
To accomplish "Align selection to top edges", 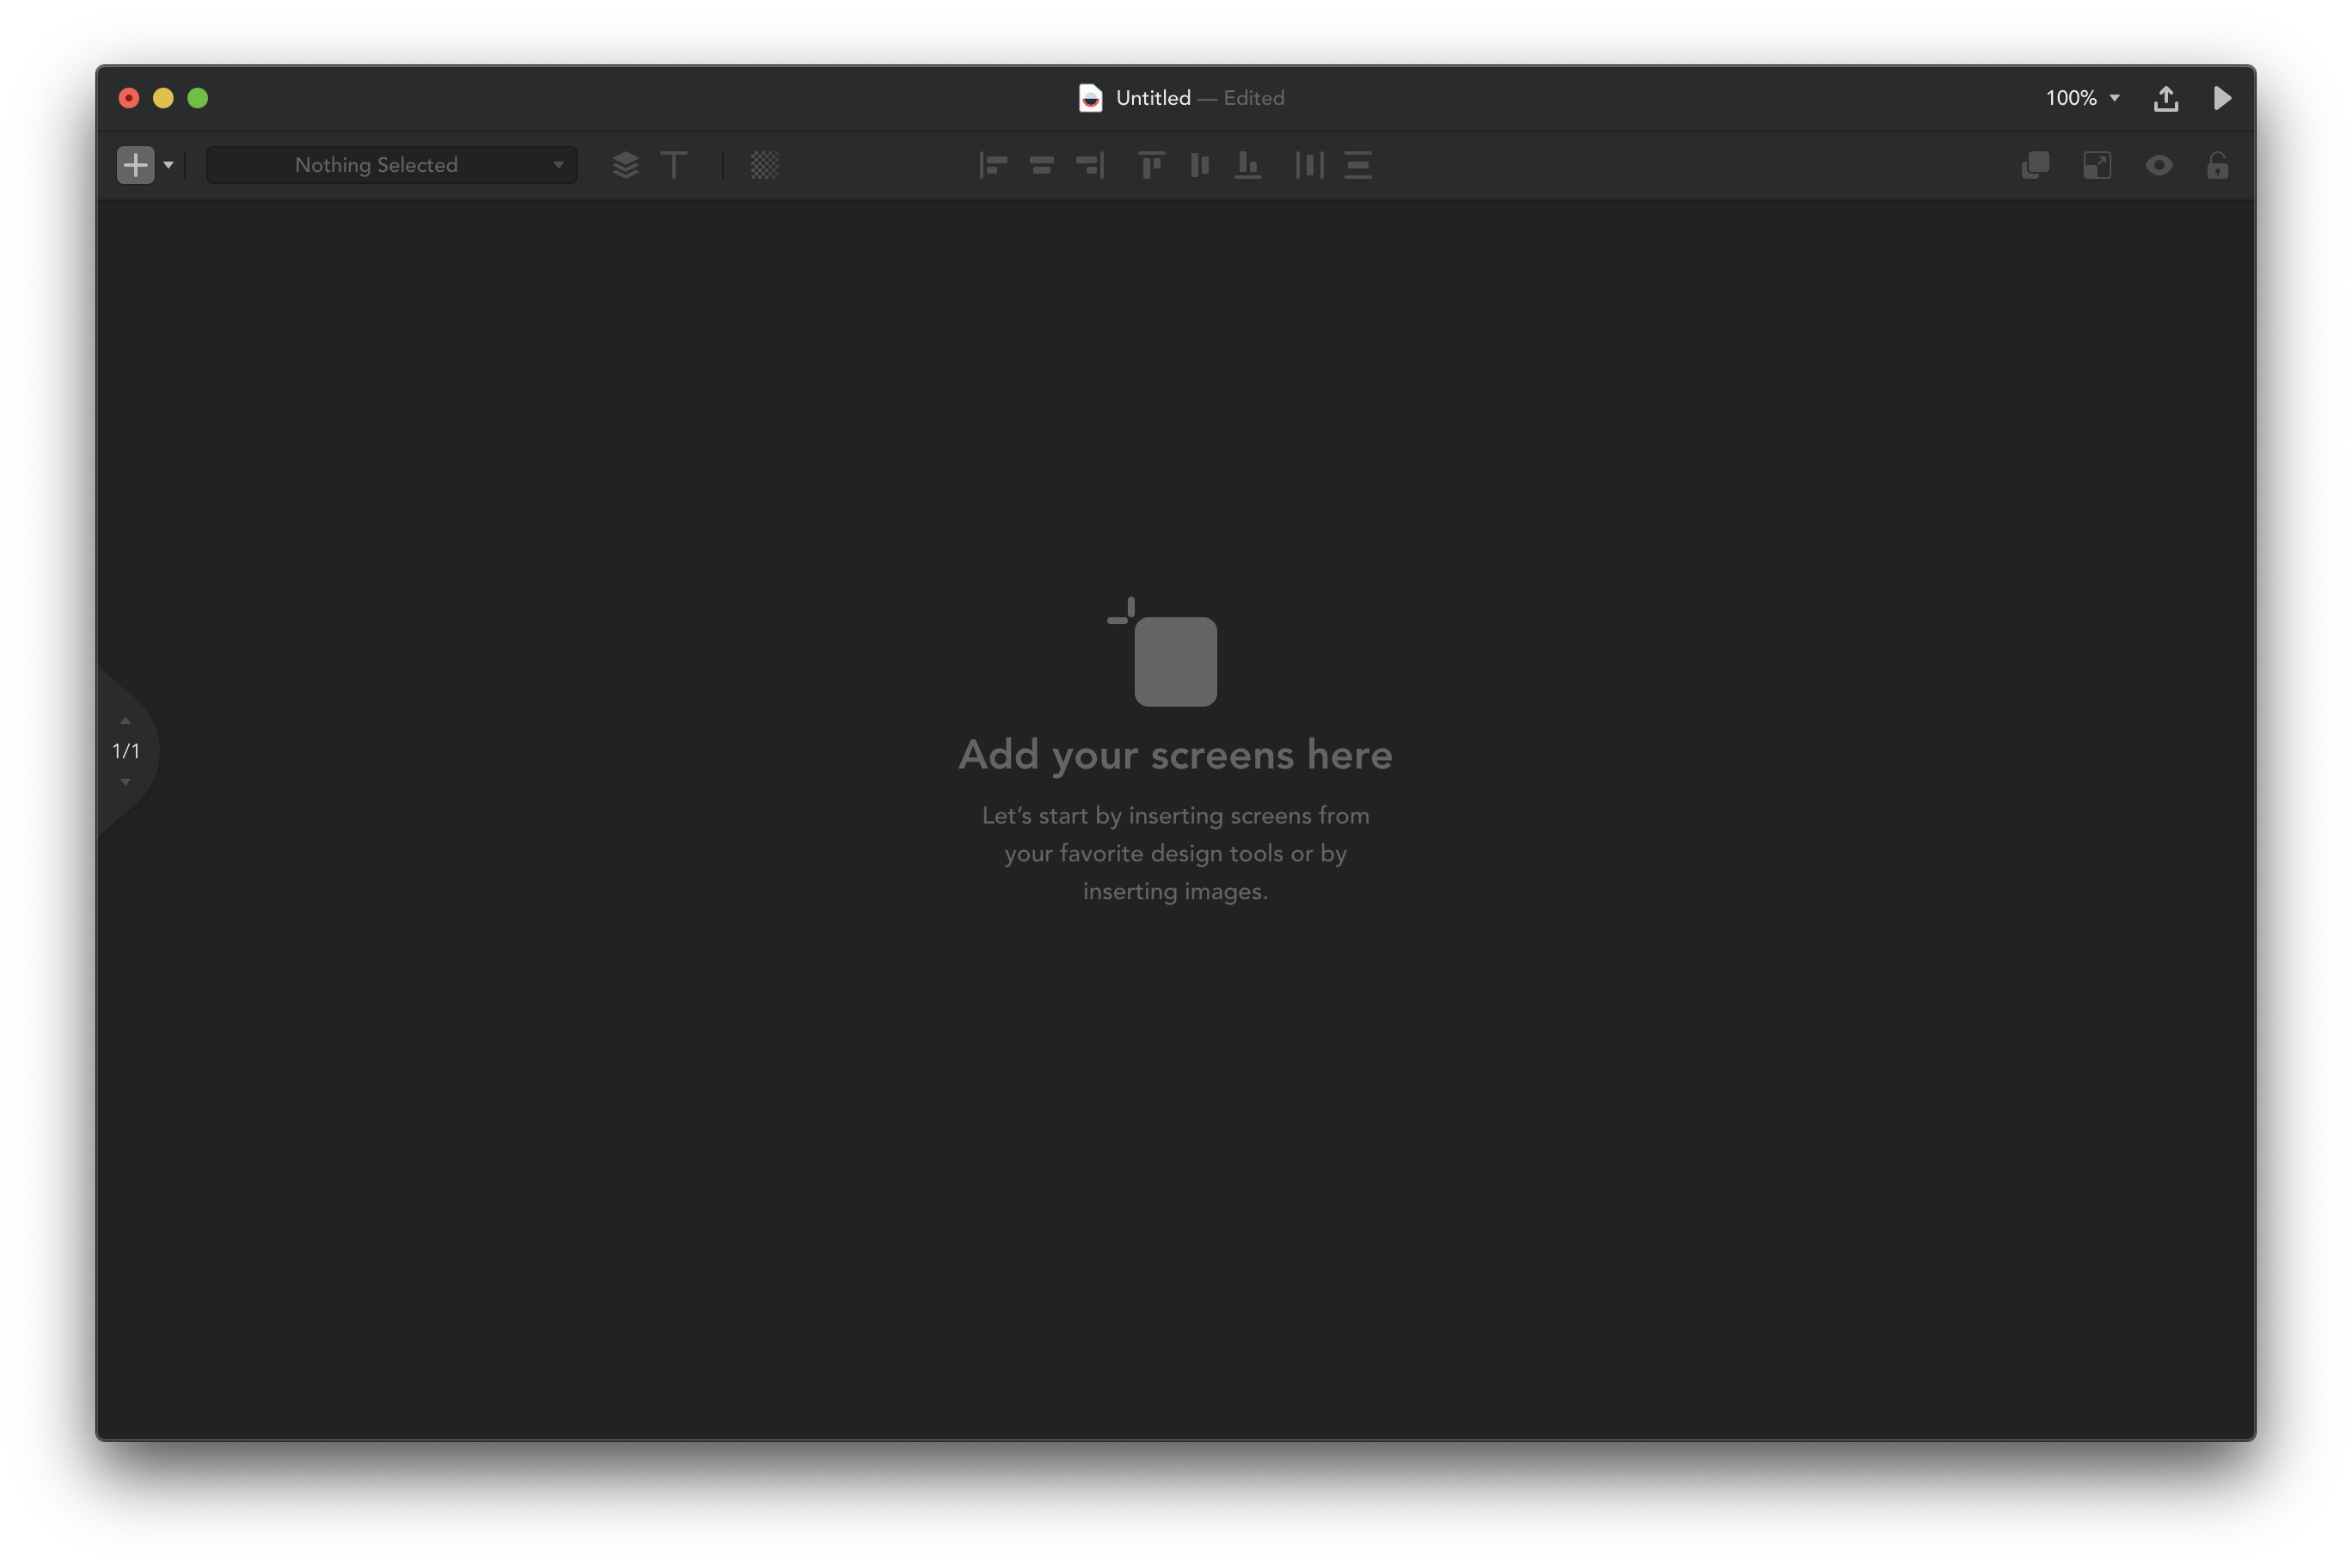I will [x=1151, y=165].
